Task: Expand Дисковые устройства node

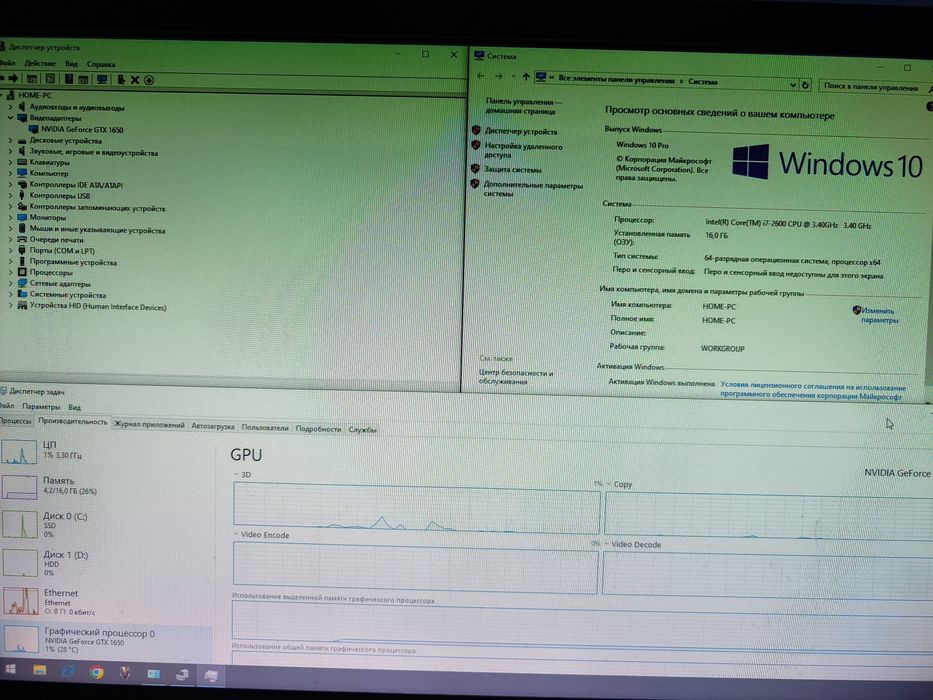Action: [10, 140]
